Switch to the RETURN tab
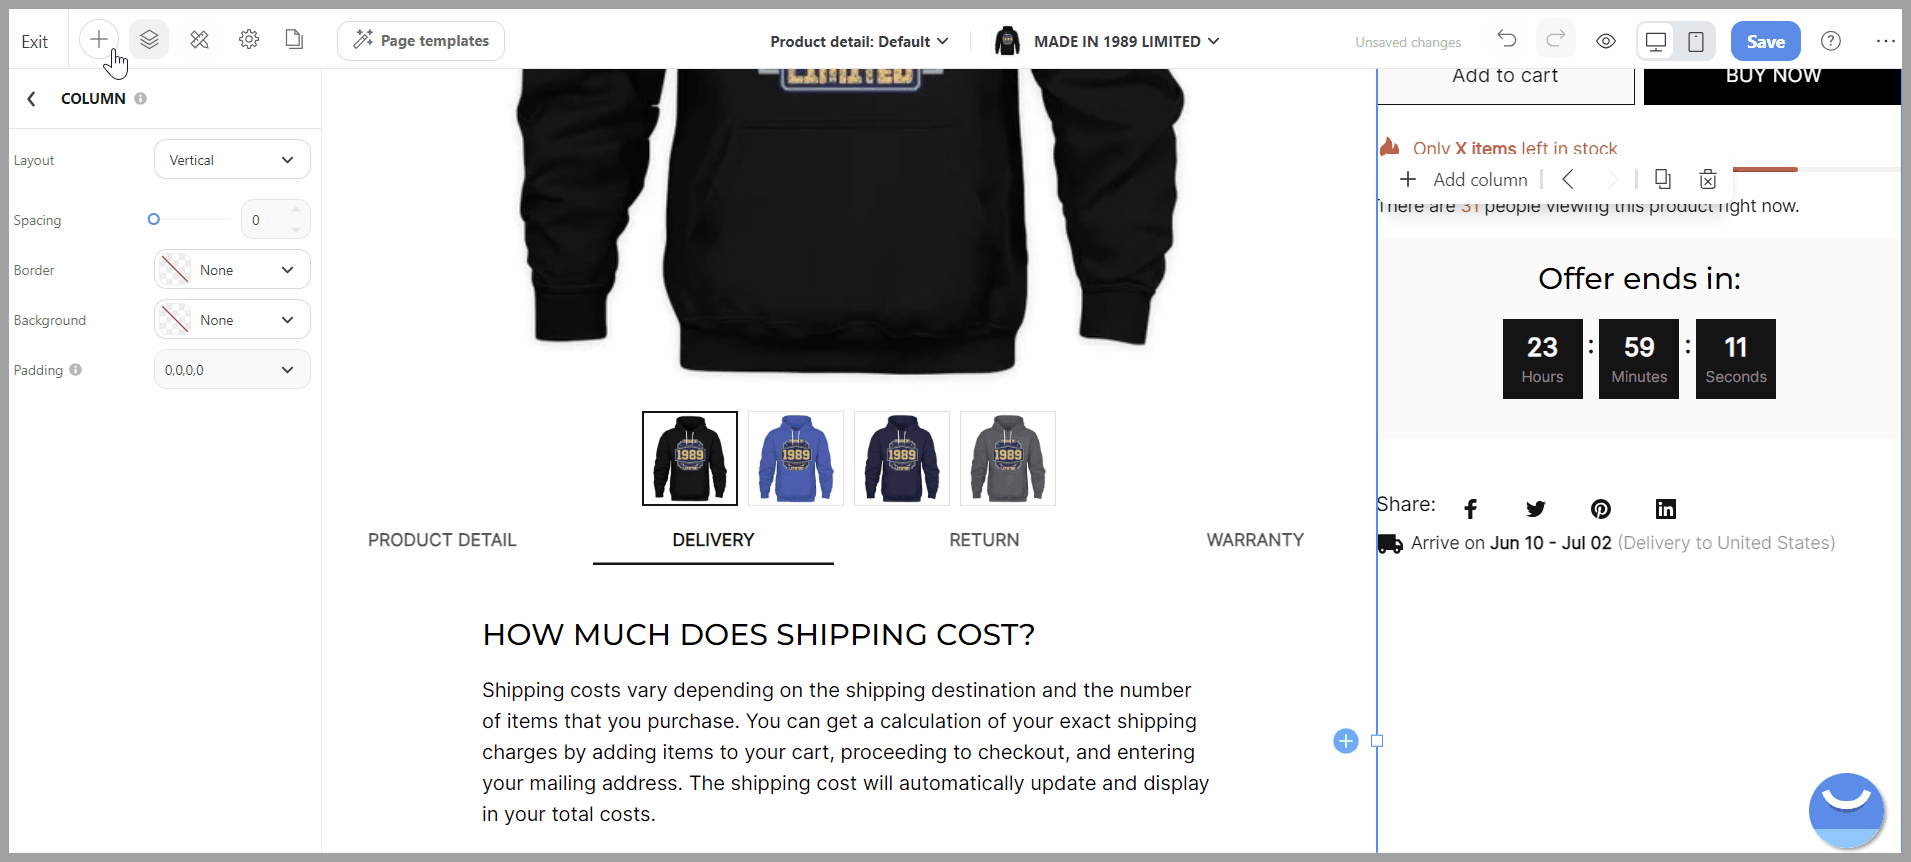 984,540
